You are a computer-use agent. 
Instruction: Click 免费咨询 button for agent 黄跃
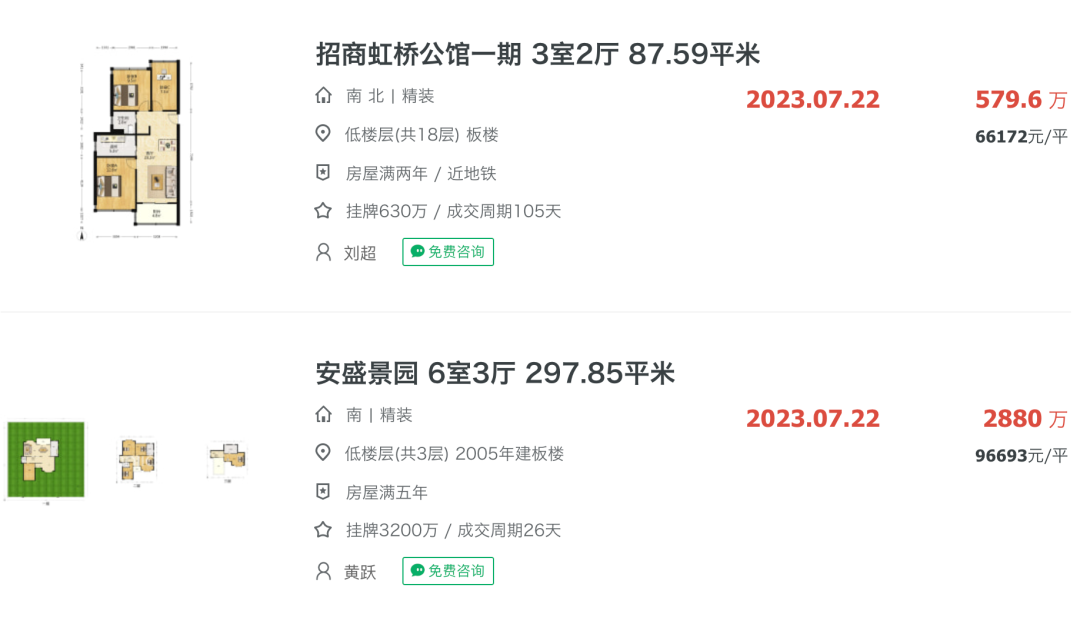(448, 571)
